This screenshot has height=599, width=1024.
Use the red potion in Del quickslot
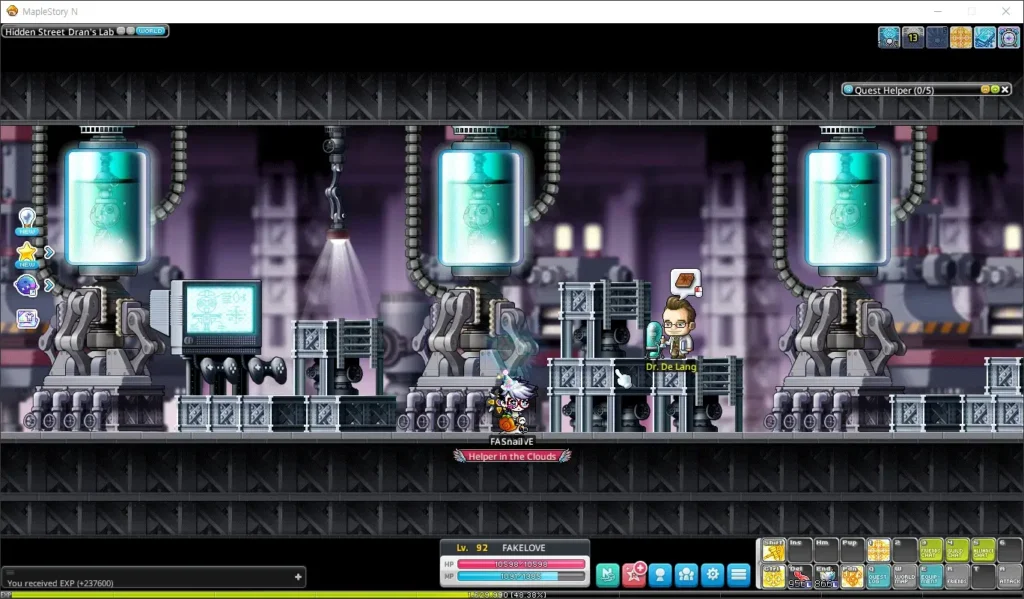(799, 576)
